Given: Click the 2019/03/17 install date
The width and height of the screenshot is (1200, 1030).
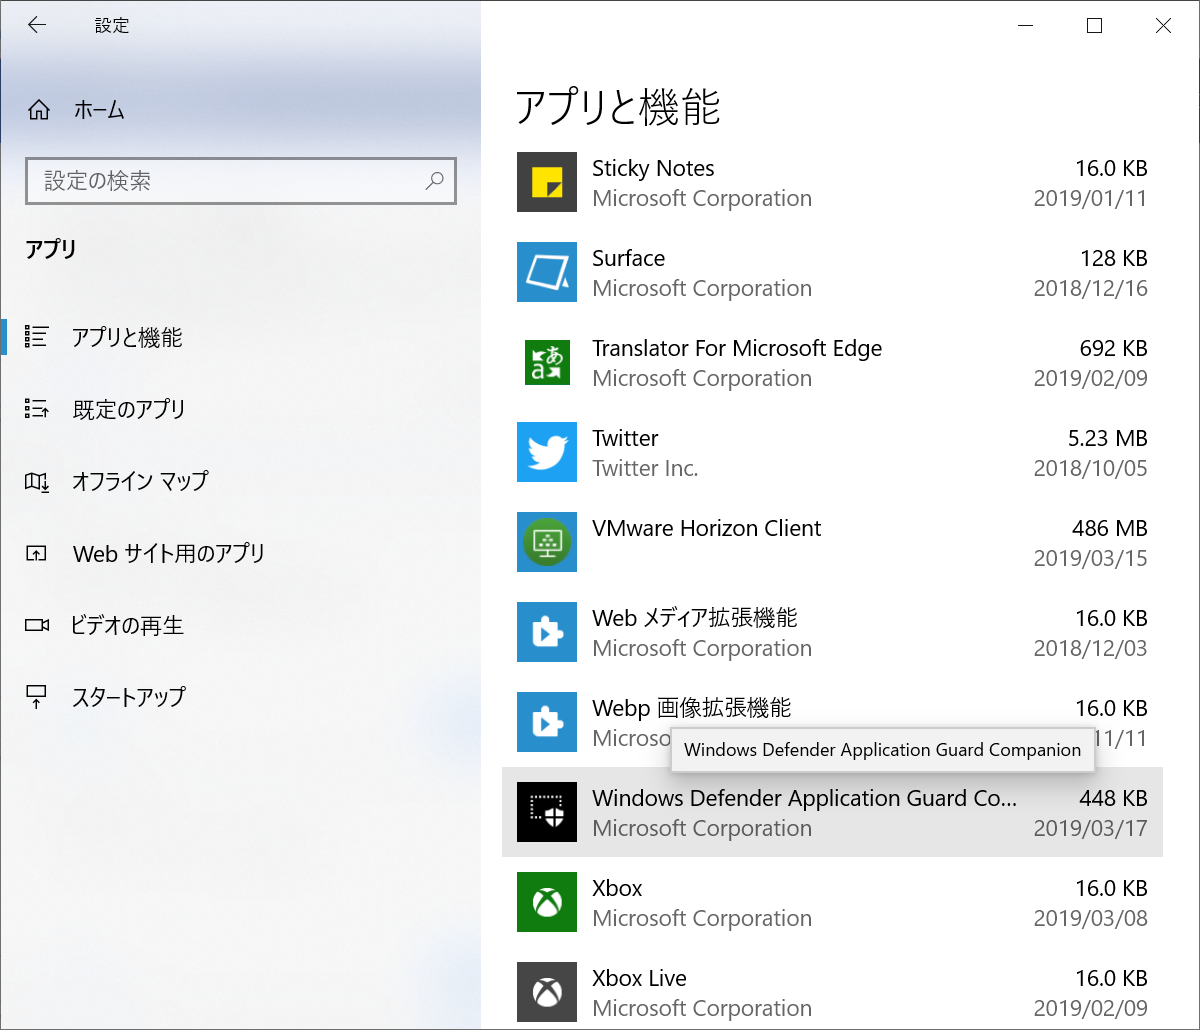Looking at the screenshot, I should pyautogui.click(x=1090, y=828).
